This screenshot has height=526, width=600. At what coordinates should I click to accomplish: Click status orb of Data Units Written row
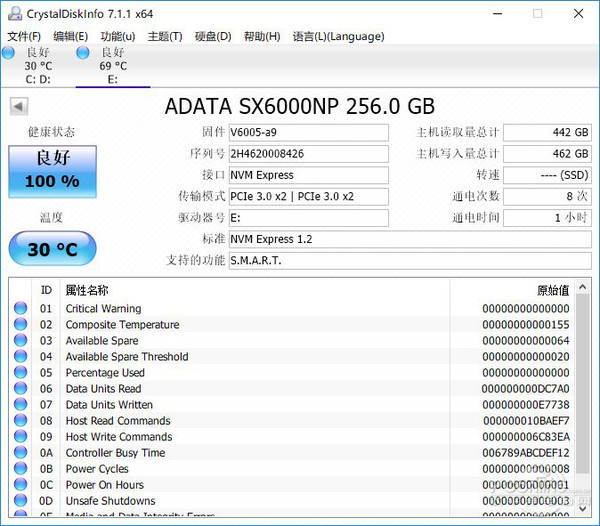pos(21,404)
